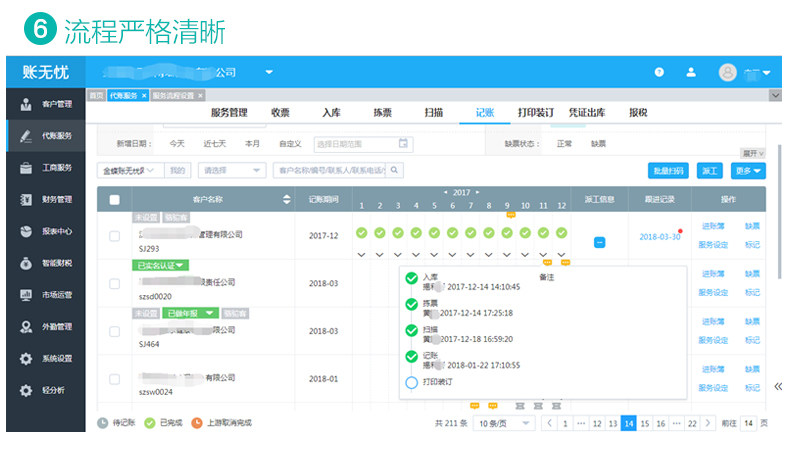Click month 1 green check for SJ293
790x458 pixels.
[x=361, y=232]
